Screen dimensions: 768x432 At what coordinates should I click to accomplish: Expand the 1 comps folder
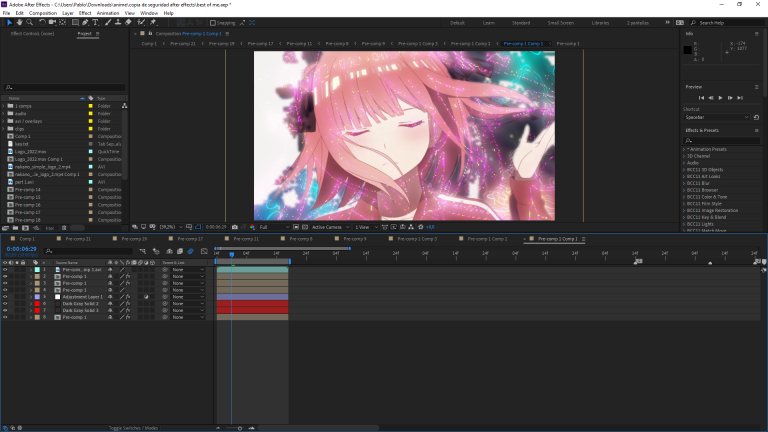3,106
